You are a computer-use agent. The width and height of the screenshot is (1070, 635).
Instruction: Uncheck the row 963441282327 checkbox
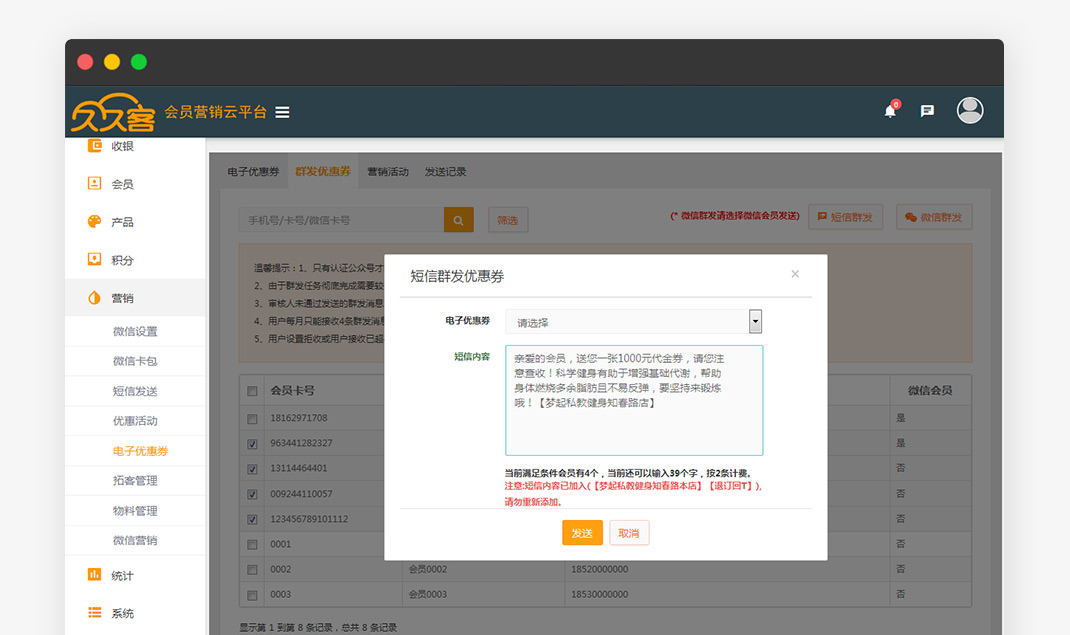pyautogui.click(x=252, y=443)
